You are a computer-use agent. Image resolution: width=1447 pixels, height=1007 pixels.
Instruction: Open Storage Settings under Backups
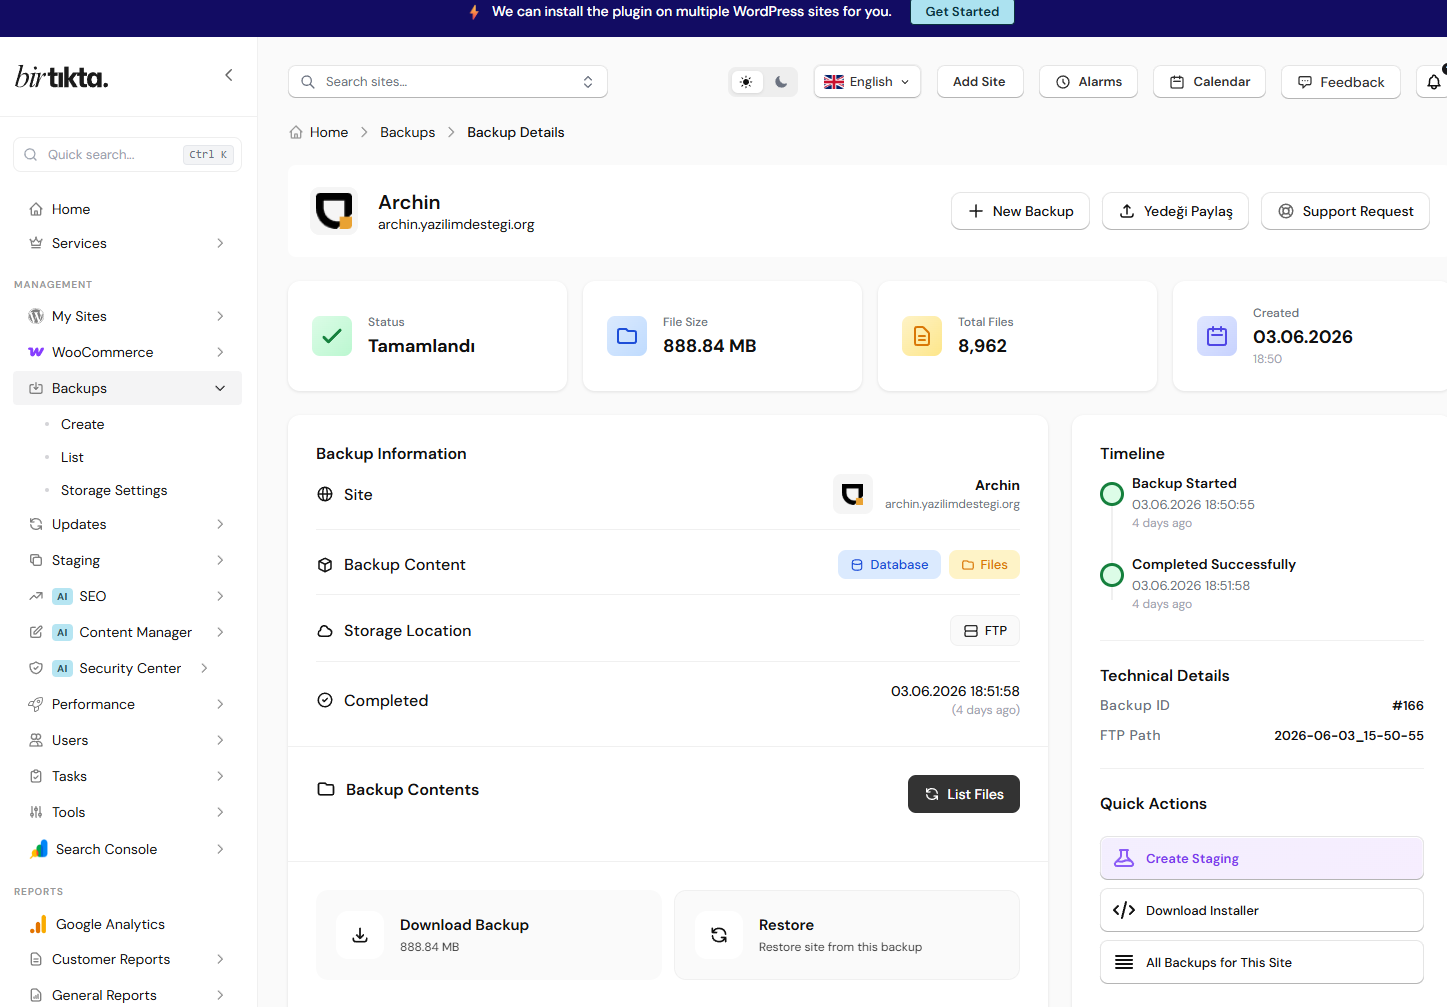tap(114, 490)
